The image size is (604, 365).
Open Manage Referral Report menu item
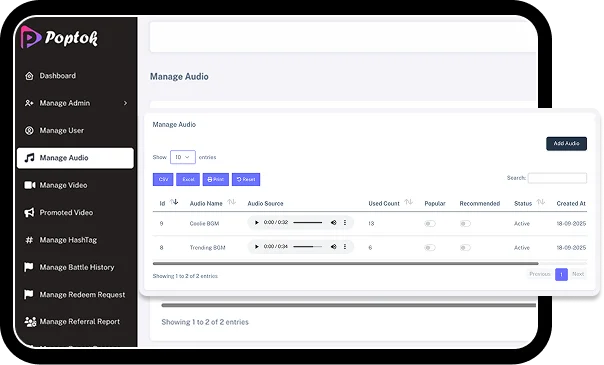[79, 321]
